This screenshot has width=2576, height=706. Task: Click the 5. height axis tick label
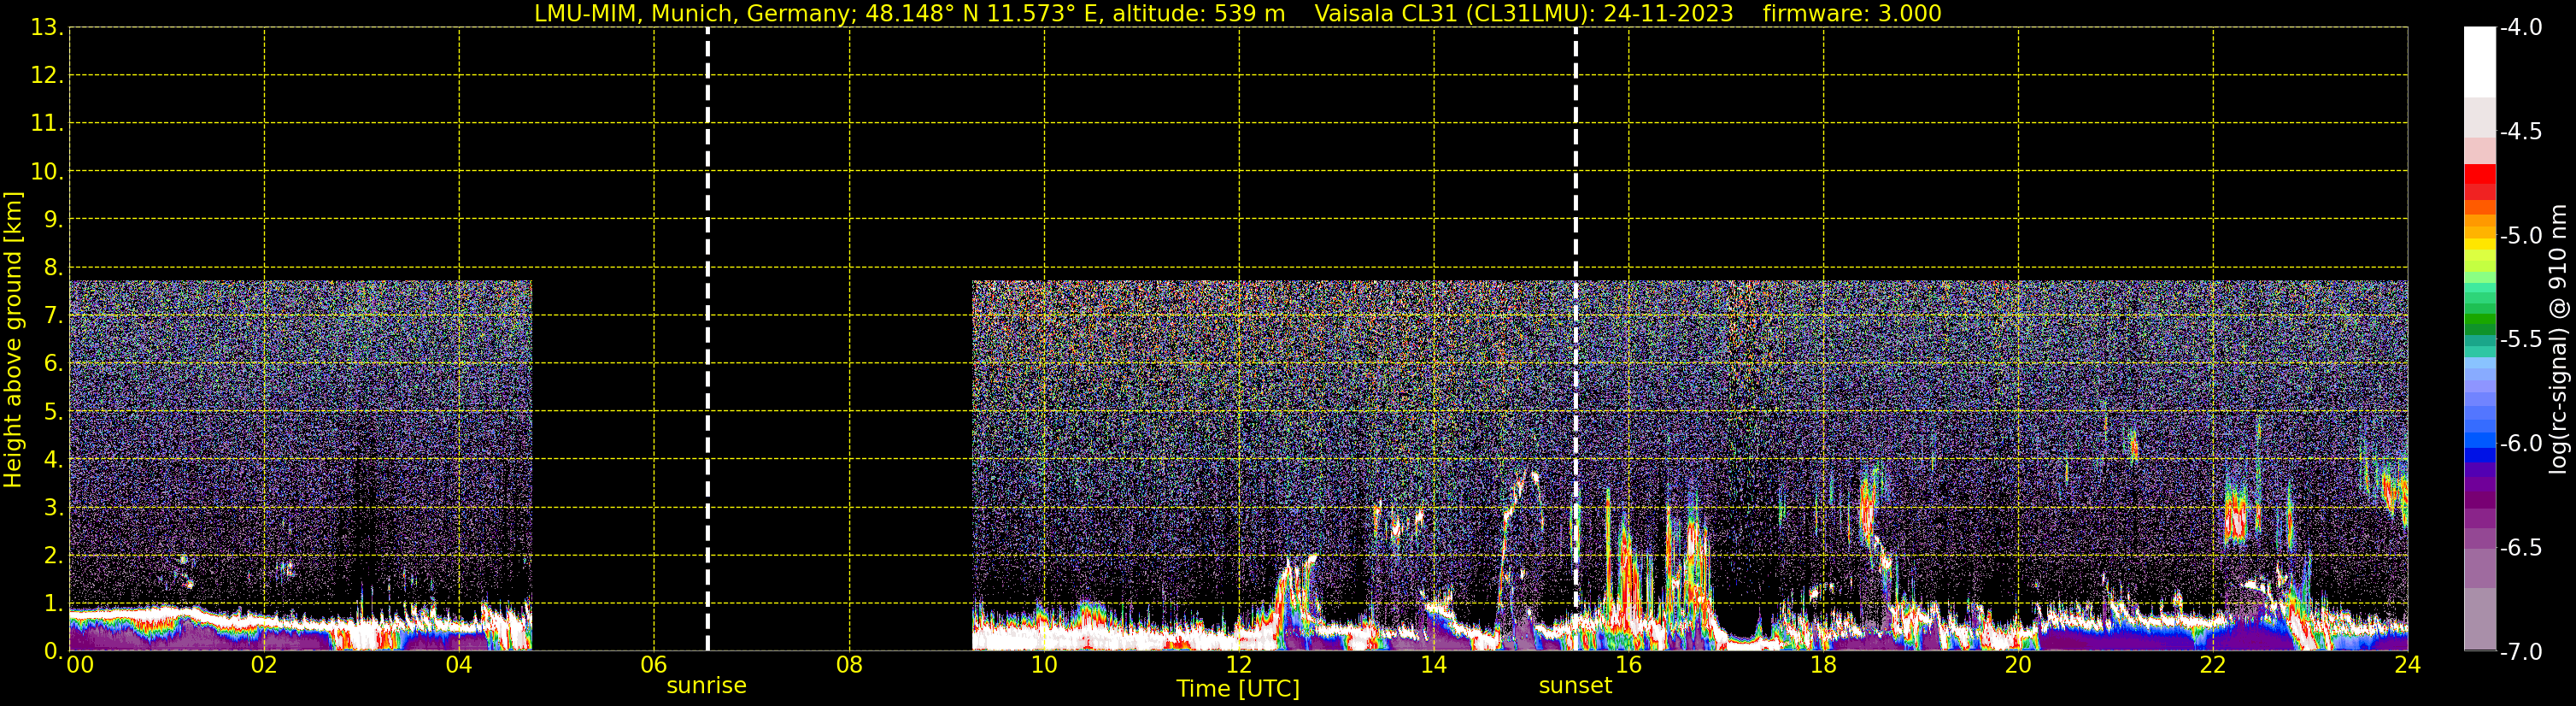[x=52, y=411]
